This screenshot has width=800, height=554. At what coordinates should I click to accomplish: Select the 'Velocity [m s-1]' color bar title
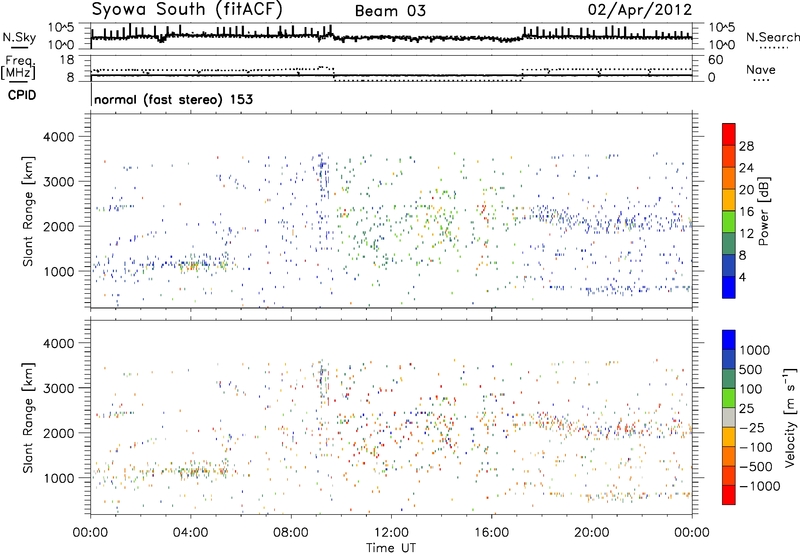click(x=790, y=417)
